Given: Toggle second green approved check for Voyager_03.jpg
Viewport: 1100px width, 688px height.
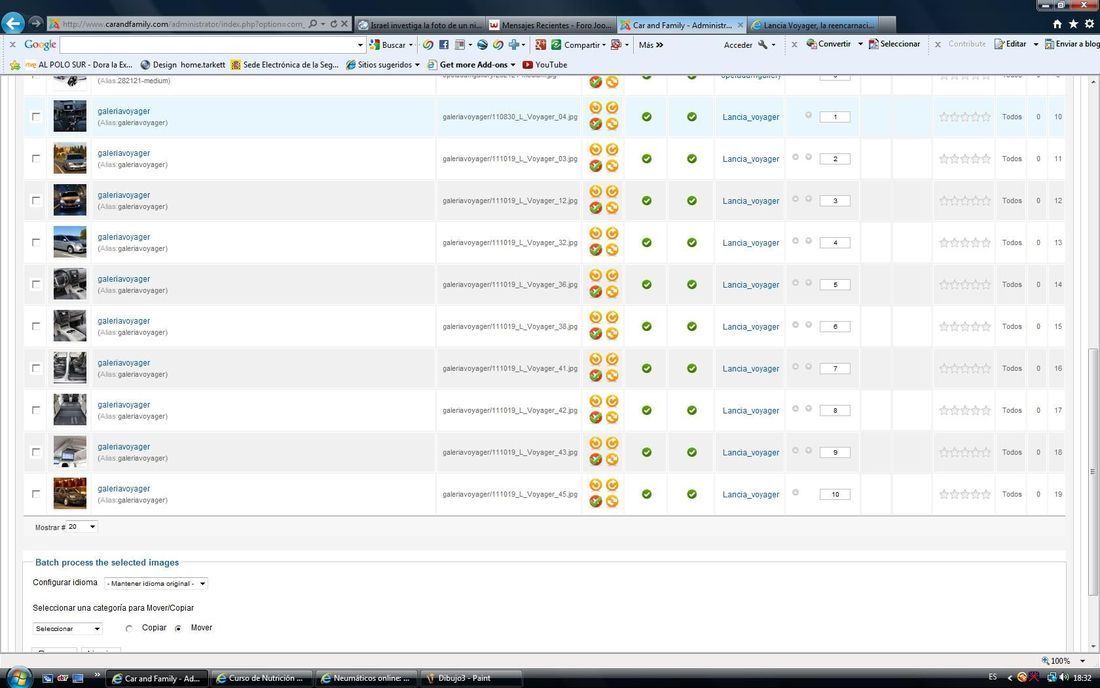Looking at the screenshot, I should pyautogui.click(x=692, y=158).
